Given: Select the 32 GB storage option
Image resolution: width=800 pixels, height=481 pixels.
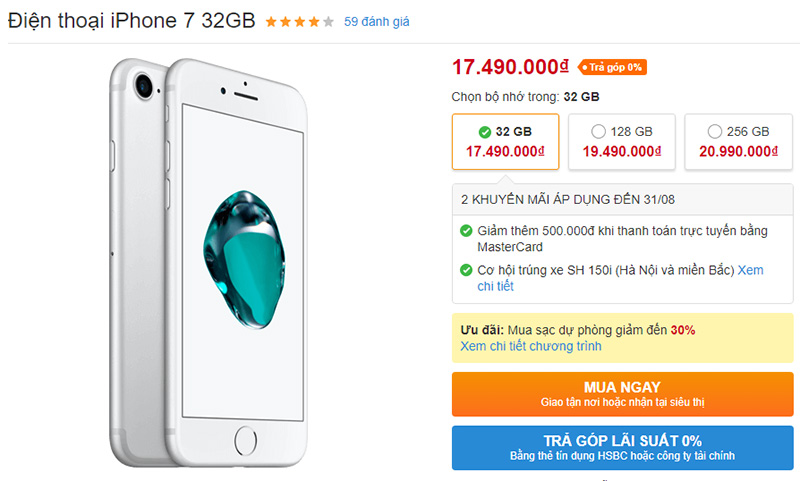Looking at the screenshot, I should pos(506,141).
